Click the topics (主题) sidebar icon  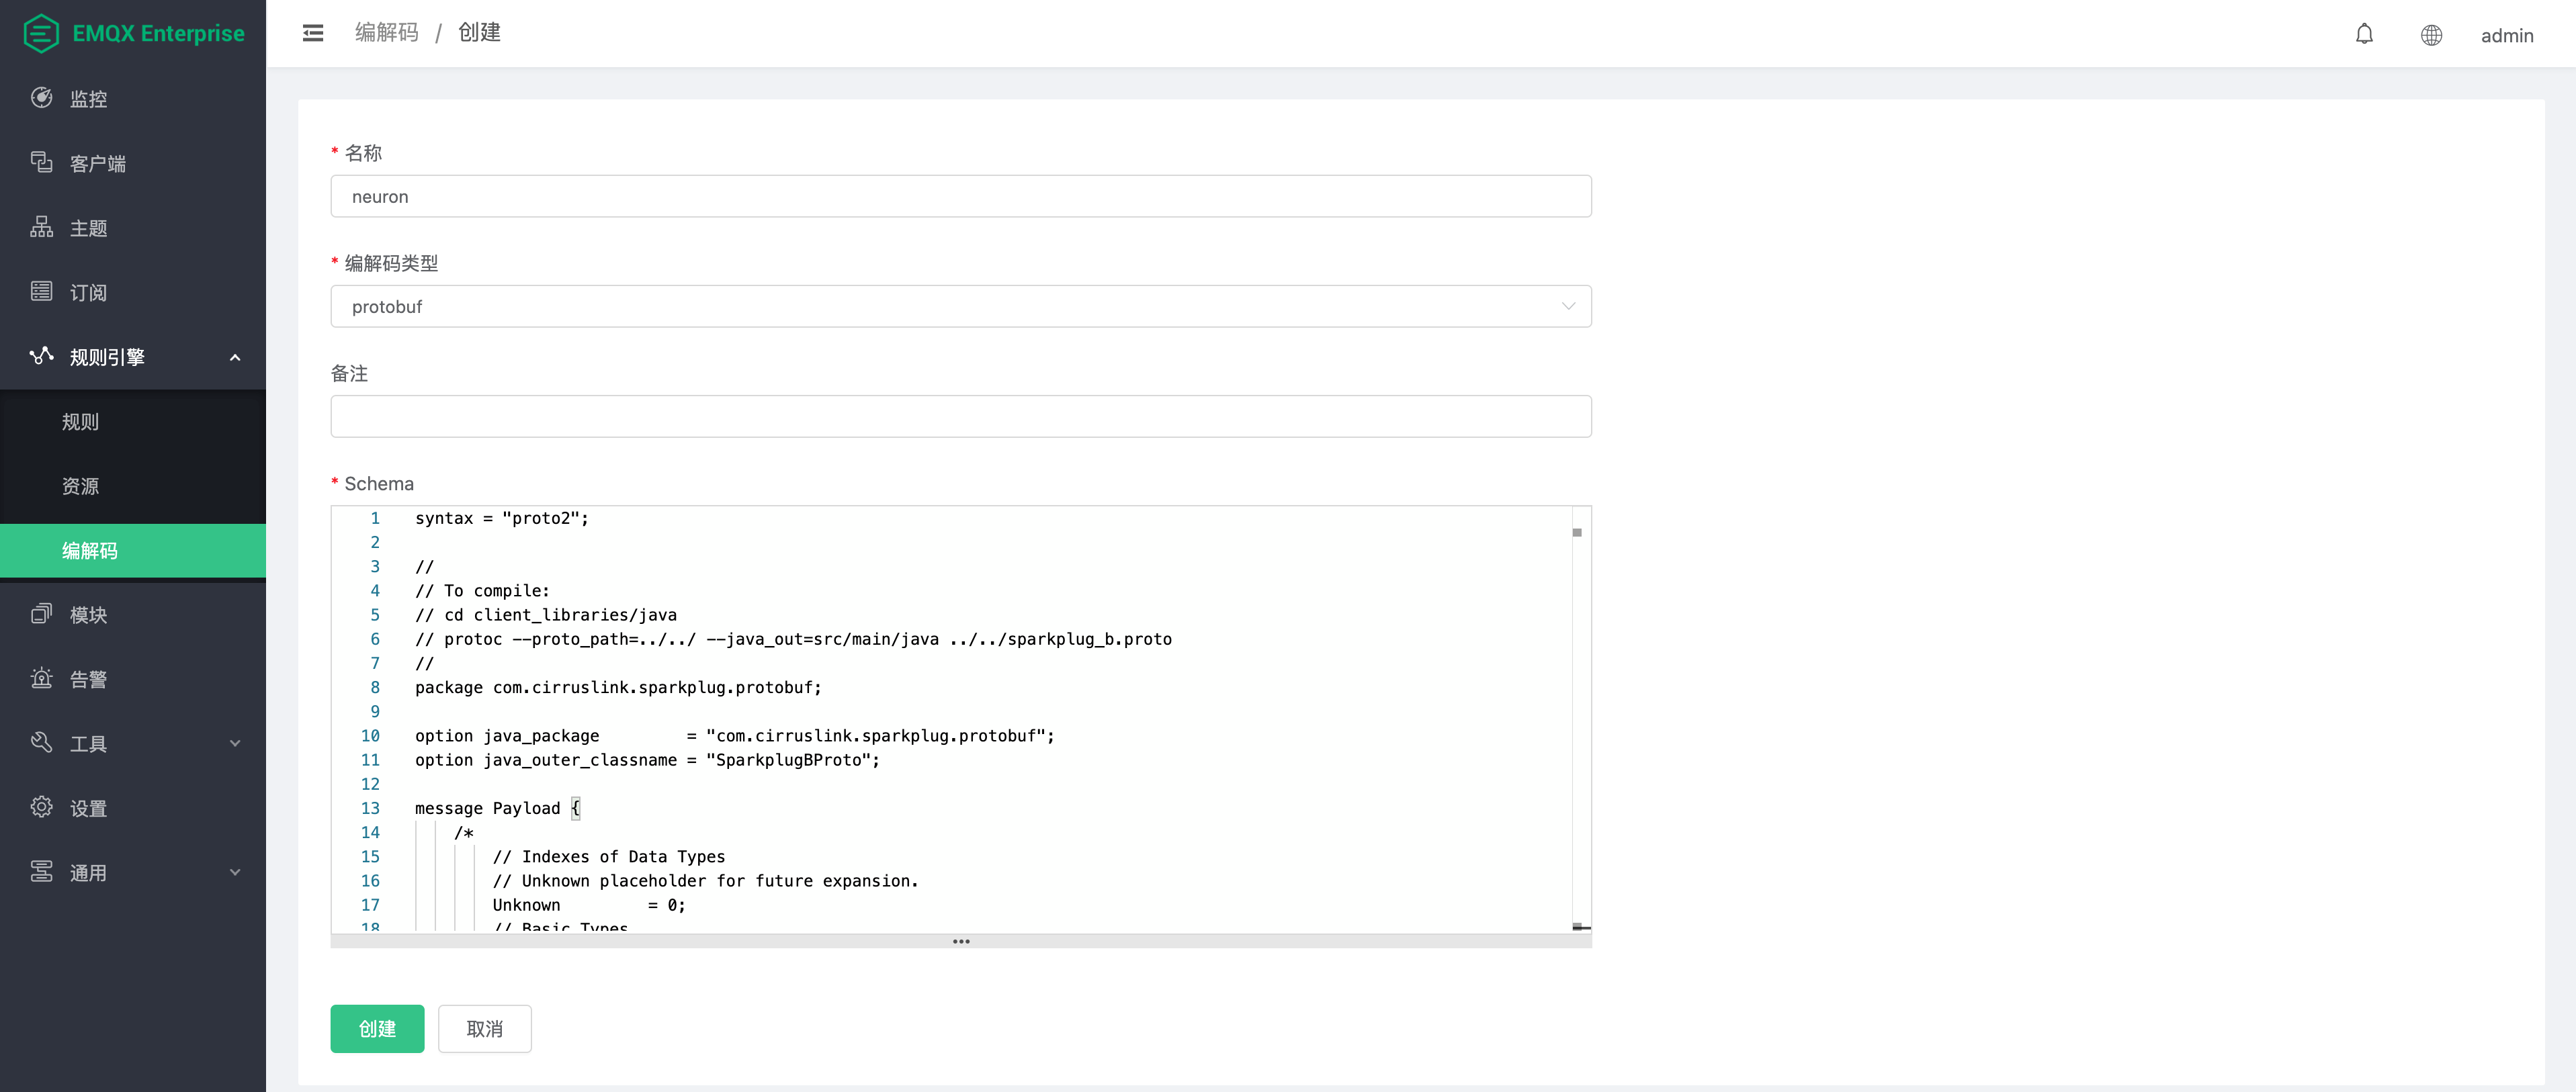click(41, 227)
